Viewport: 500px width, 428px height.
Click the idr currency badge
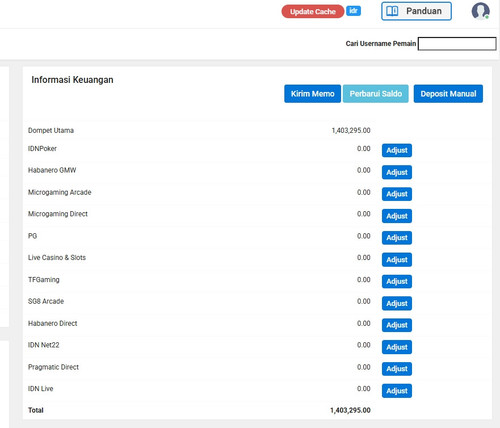(353, 11)
